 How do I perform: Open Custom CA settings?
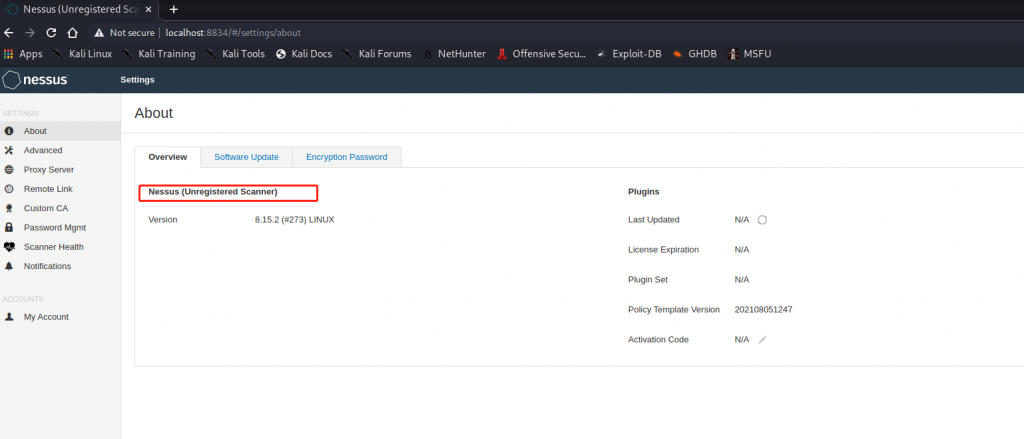pos(60,208)
